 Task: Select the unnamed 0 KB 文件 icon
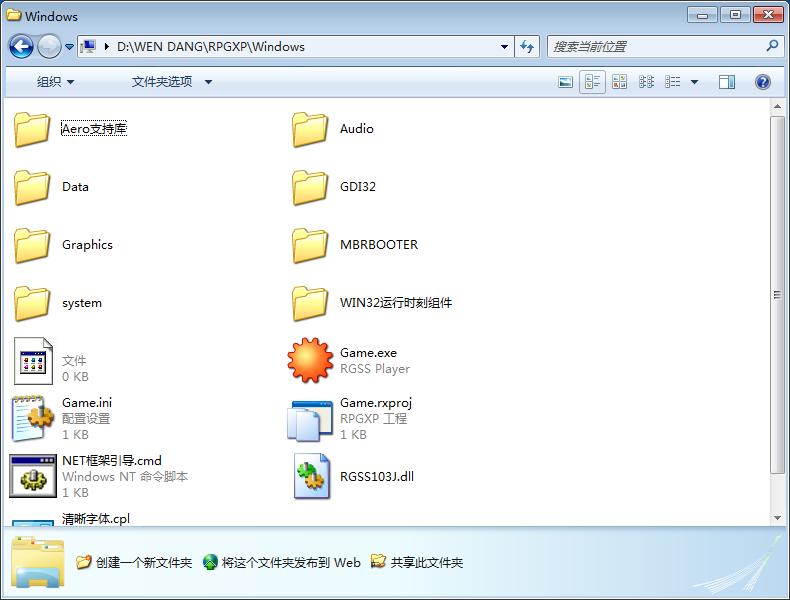33,361
